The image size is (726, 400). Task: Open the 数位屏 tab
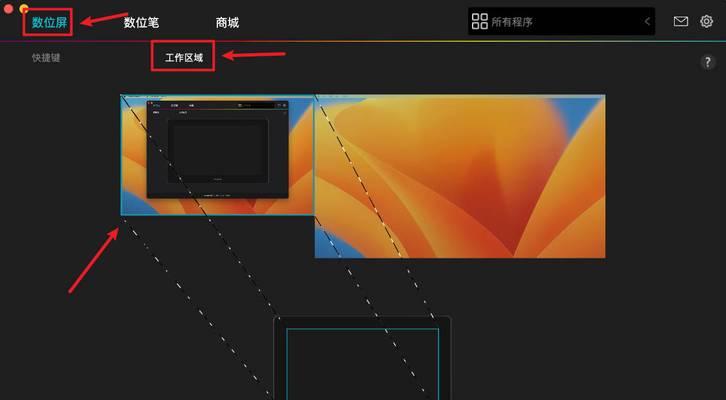click(x=50, y=22)
